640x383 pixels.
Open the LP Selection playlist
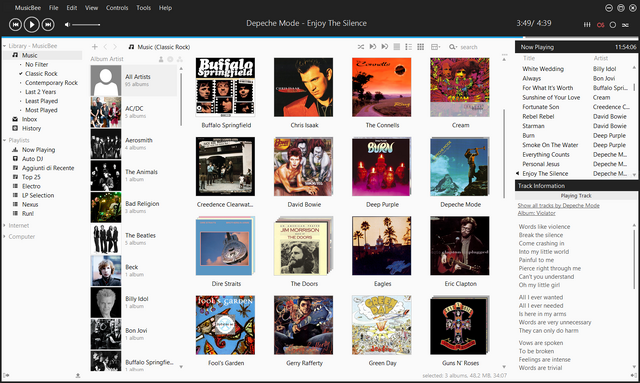(x=38, y=195)
